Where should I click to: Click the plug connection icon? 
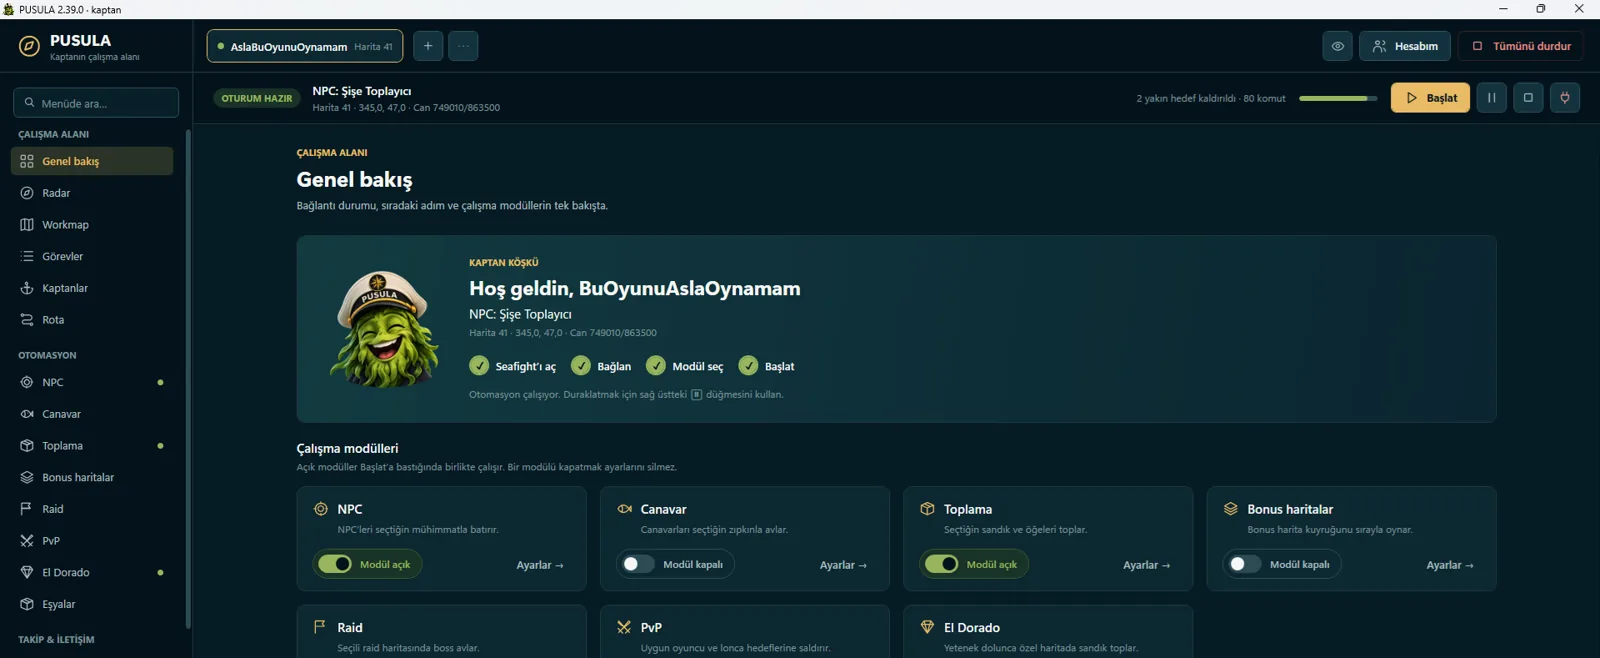click(x=1565, y=98)
